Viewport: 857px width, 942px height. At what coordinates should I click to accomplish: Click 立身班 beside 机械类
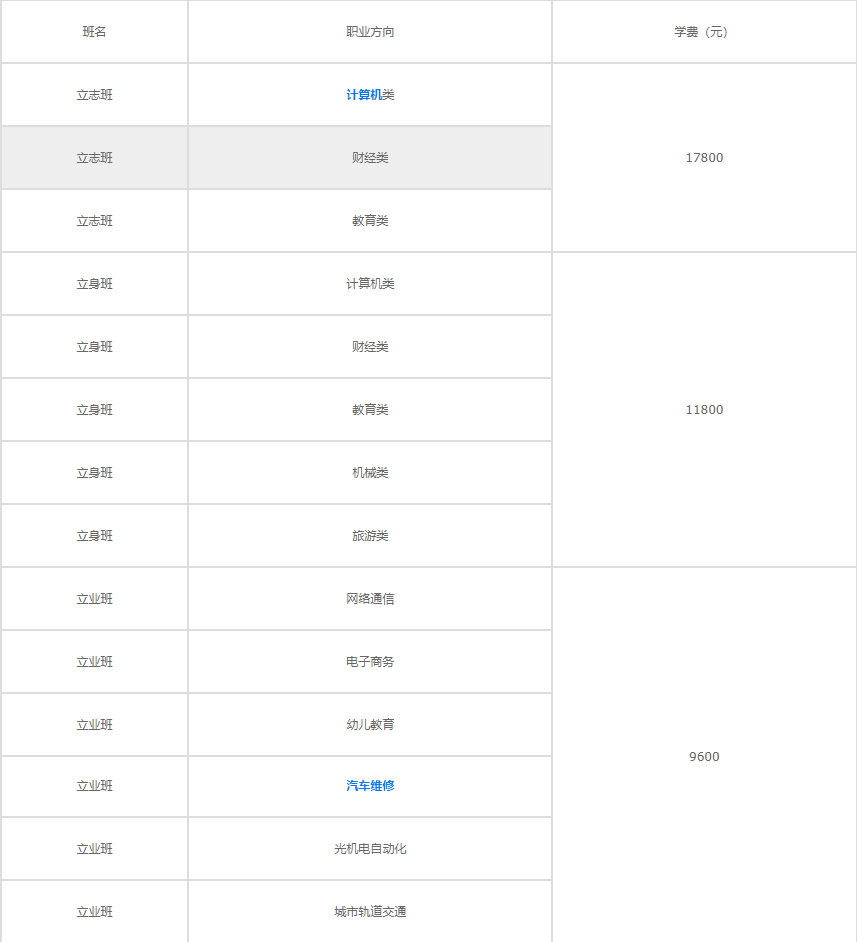pos(94,473)
